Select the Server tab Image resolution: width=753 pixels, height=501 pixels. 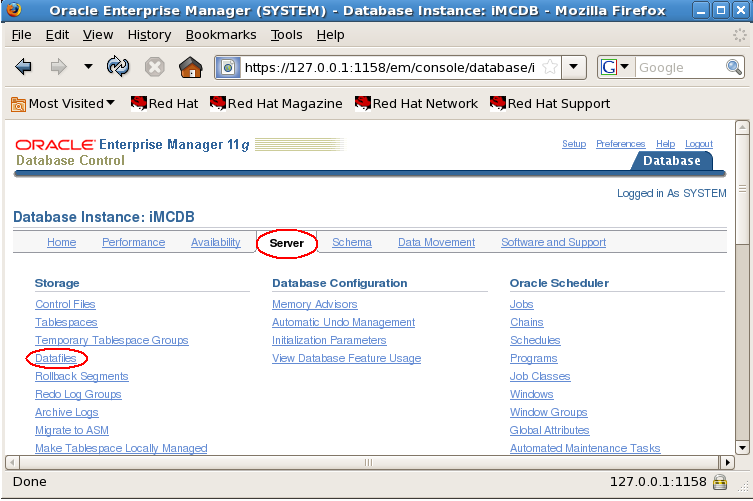click(x=287, y=243)
